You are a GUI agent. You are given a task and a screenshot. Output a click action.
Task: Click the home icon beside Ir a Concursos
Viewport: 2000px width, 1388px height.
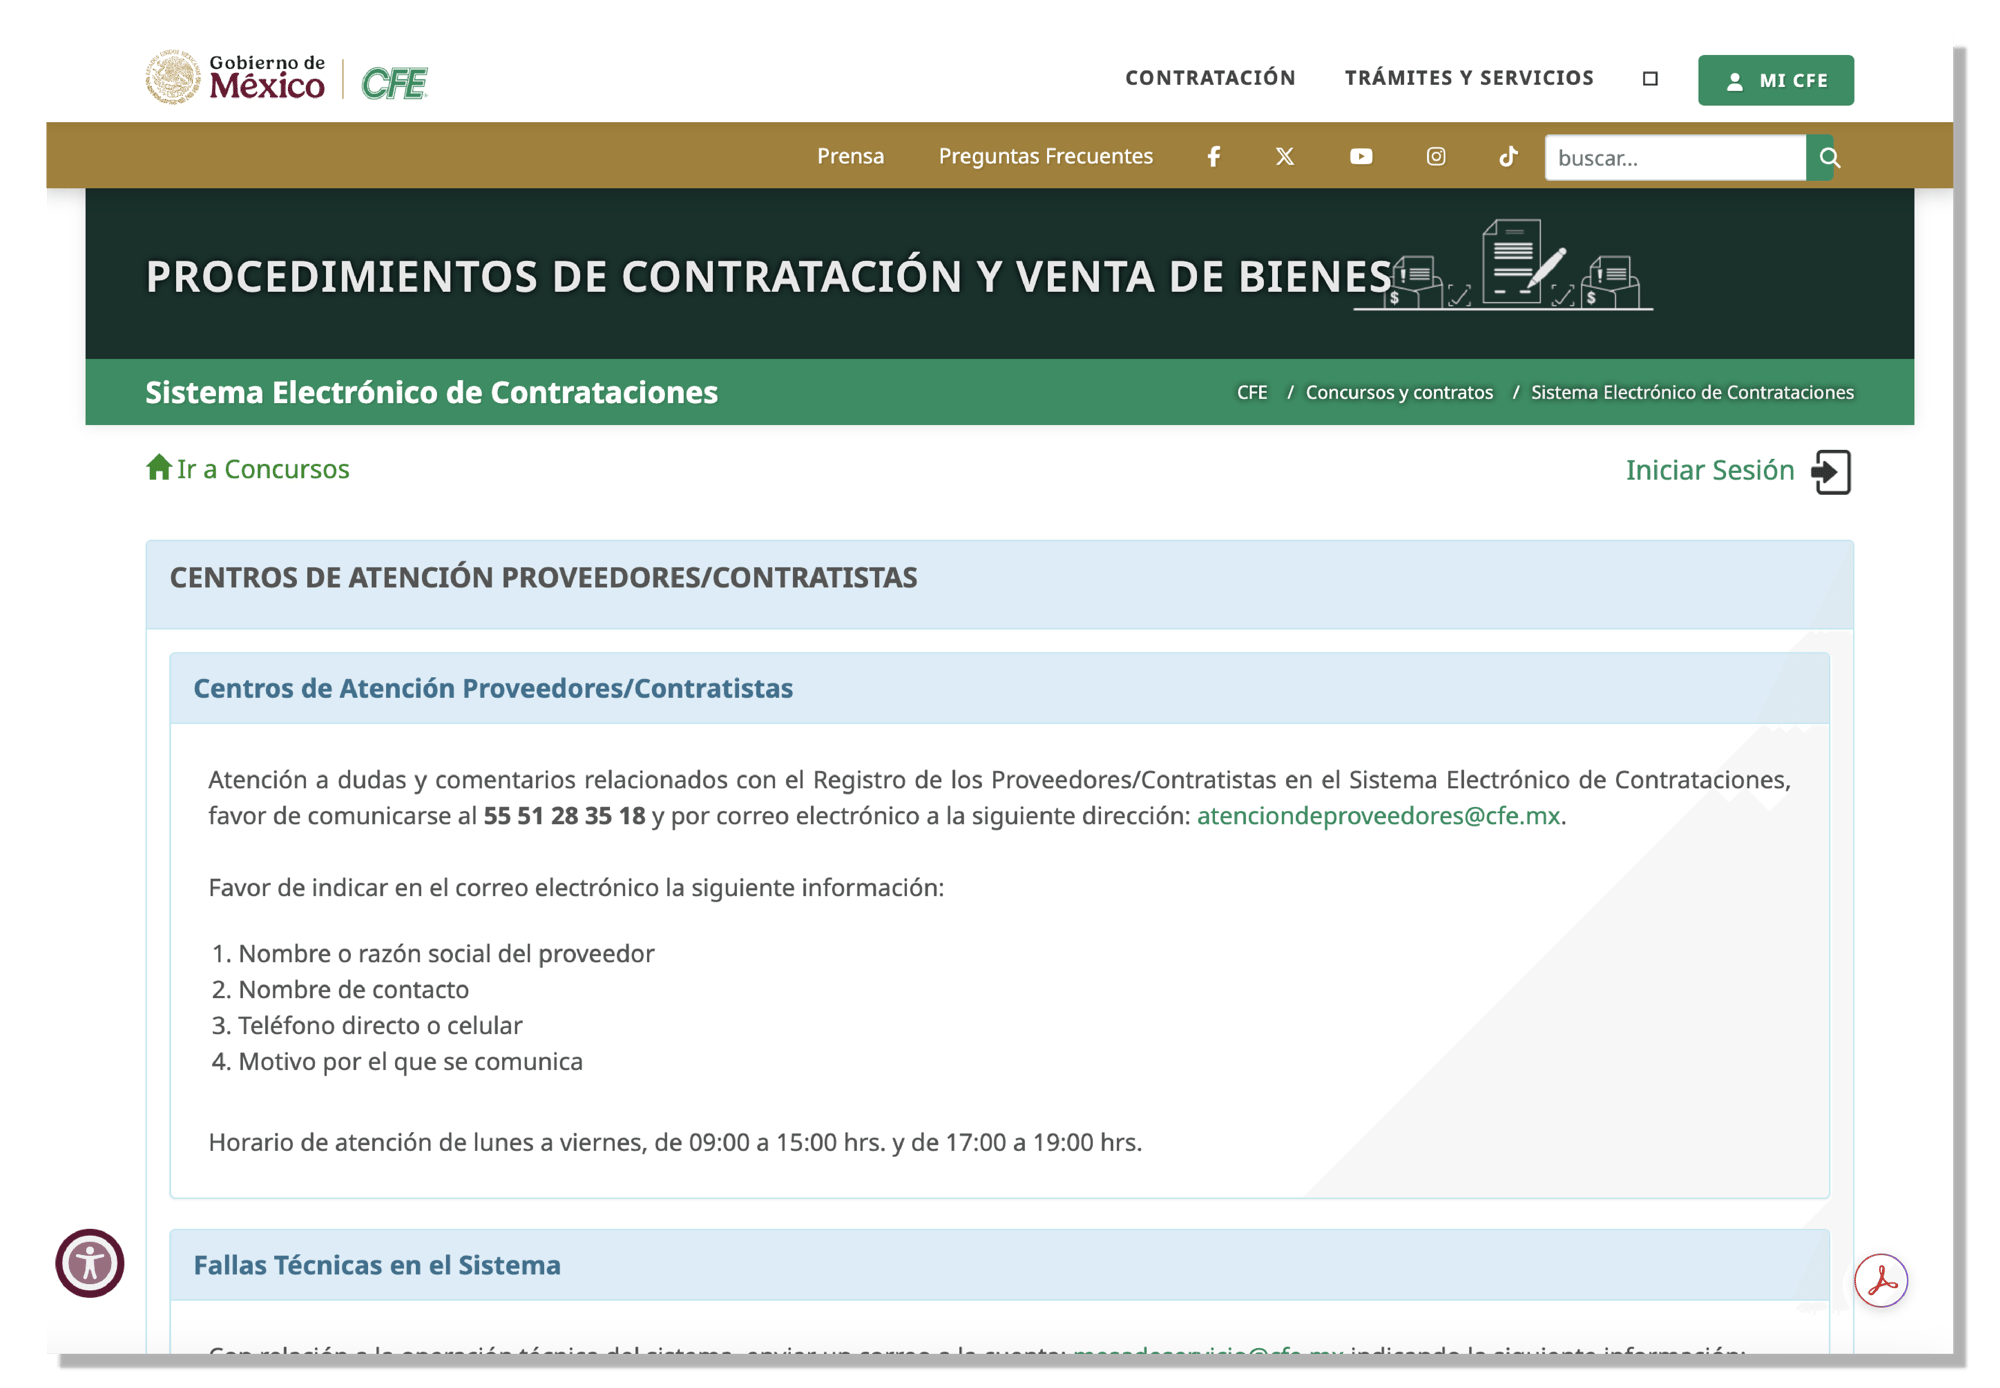[160, 467]
